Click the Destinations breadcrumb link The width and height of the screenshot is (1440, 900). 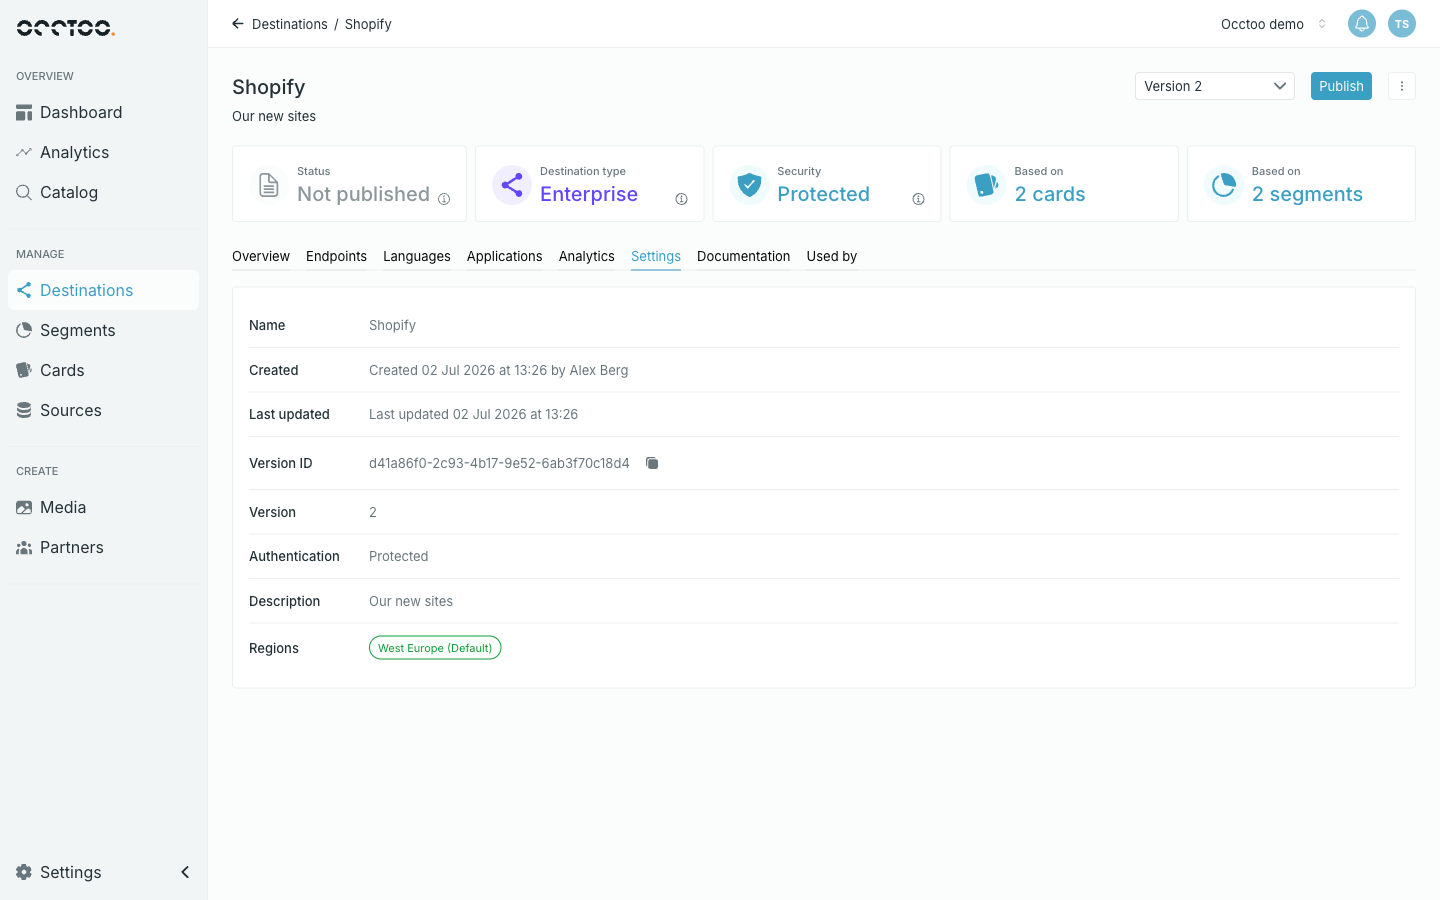[290, 24]
